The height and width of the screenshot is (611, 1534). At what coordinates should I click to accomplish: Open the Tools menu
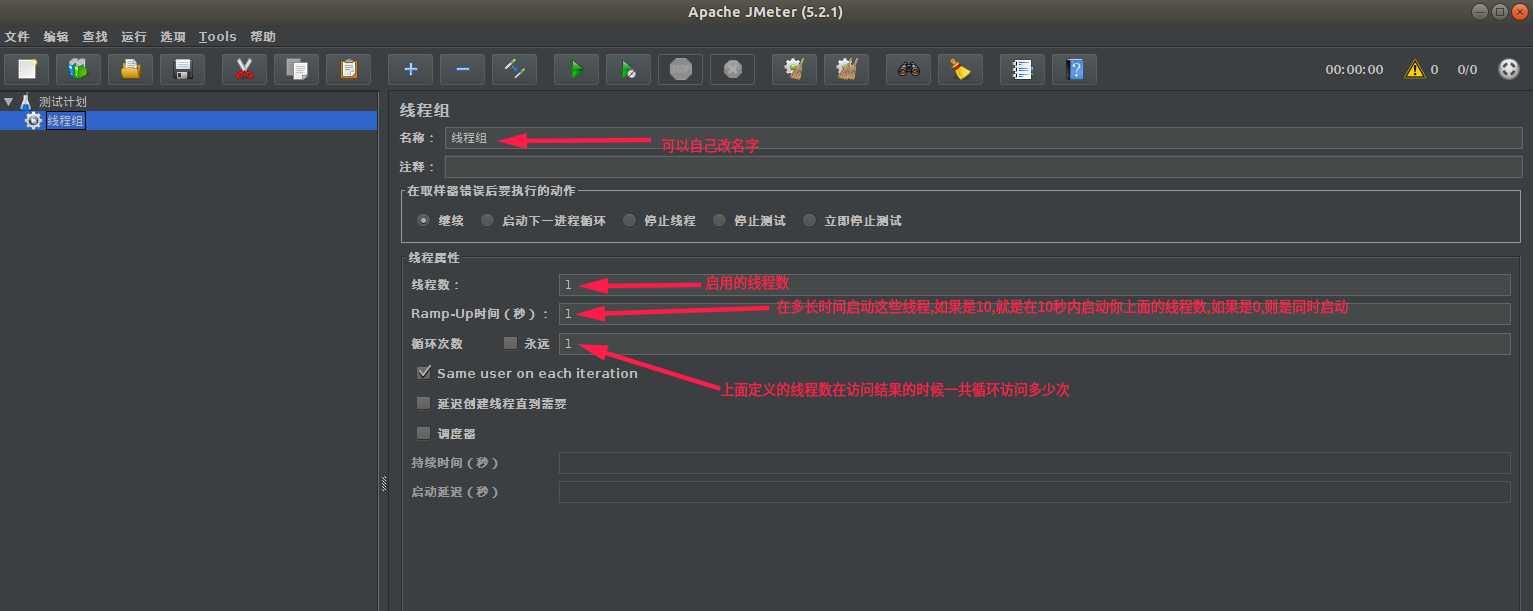[217, 36]
